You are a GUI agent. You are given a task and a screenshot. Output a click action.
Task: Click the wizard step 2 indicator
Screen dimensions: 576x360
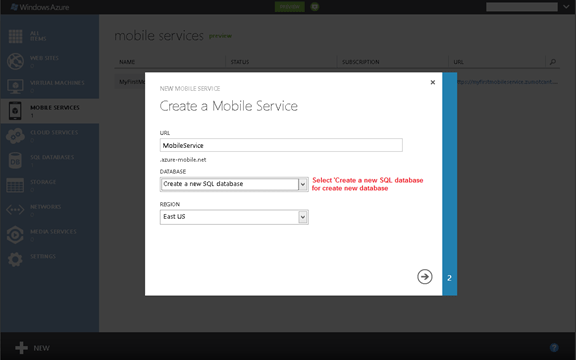click(449, 278)
